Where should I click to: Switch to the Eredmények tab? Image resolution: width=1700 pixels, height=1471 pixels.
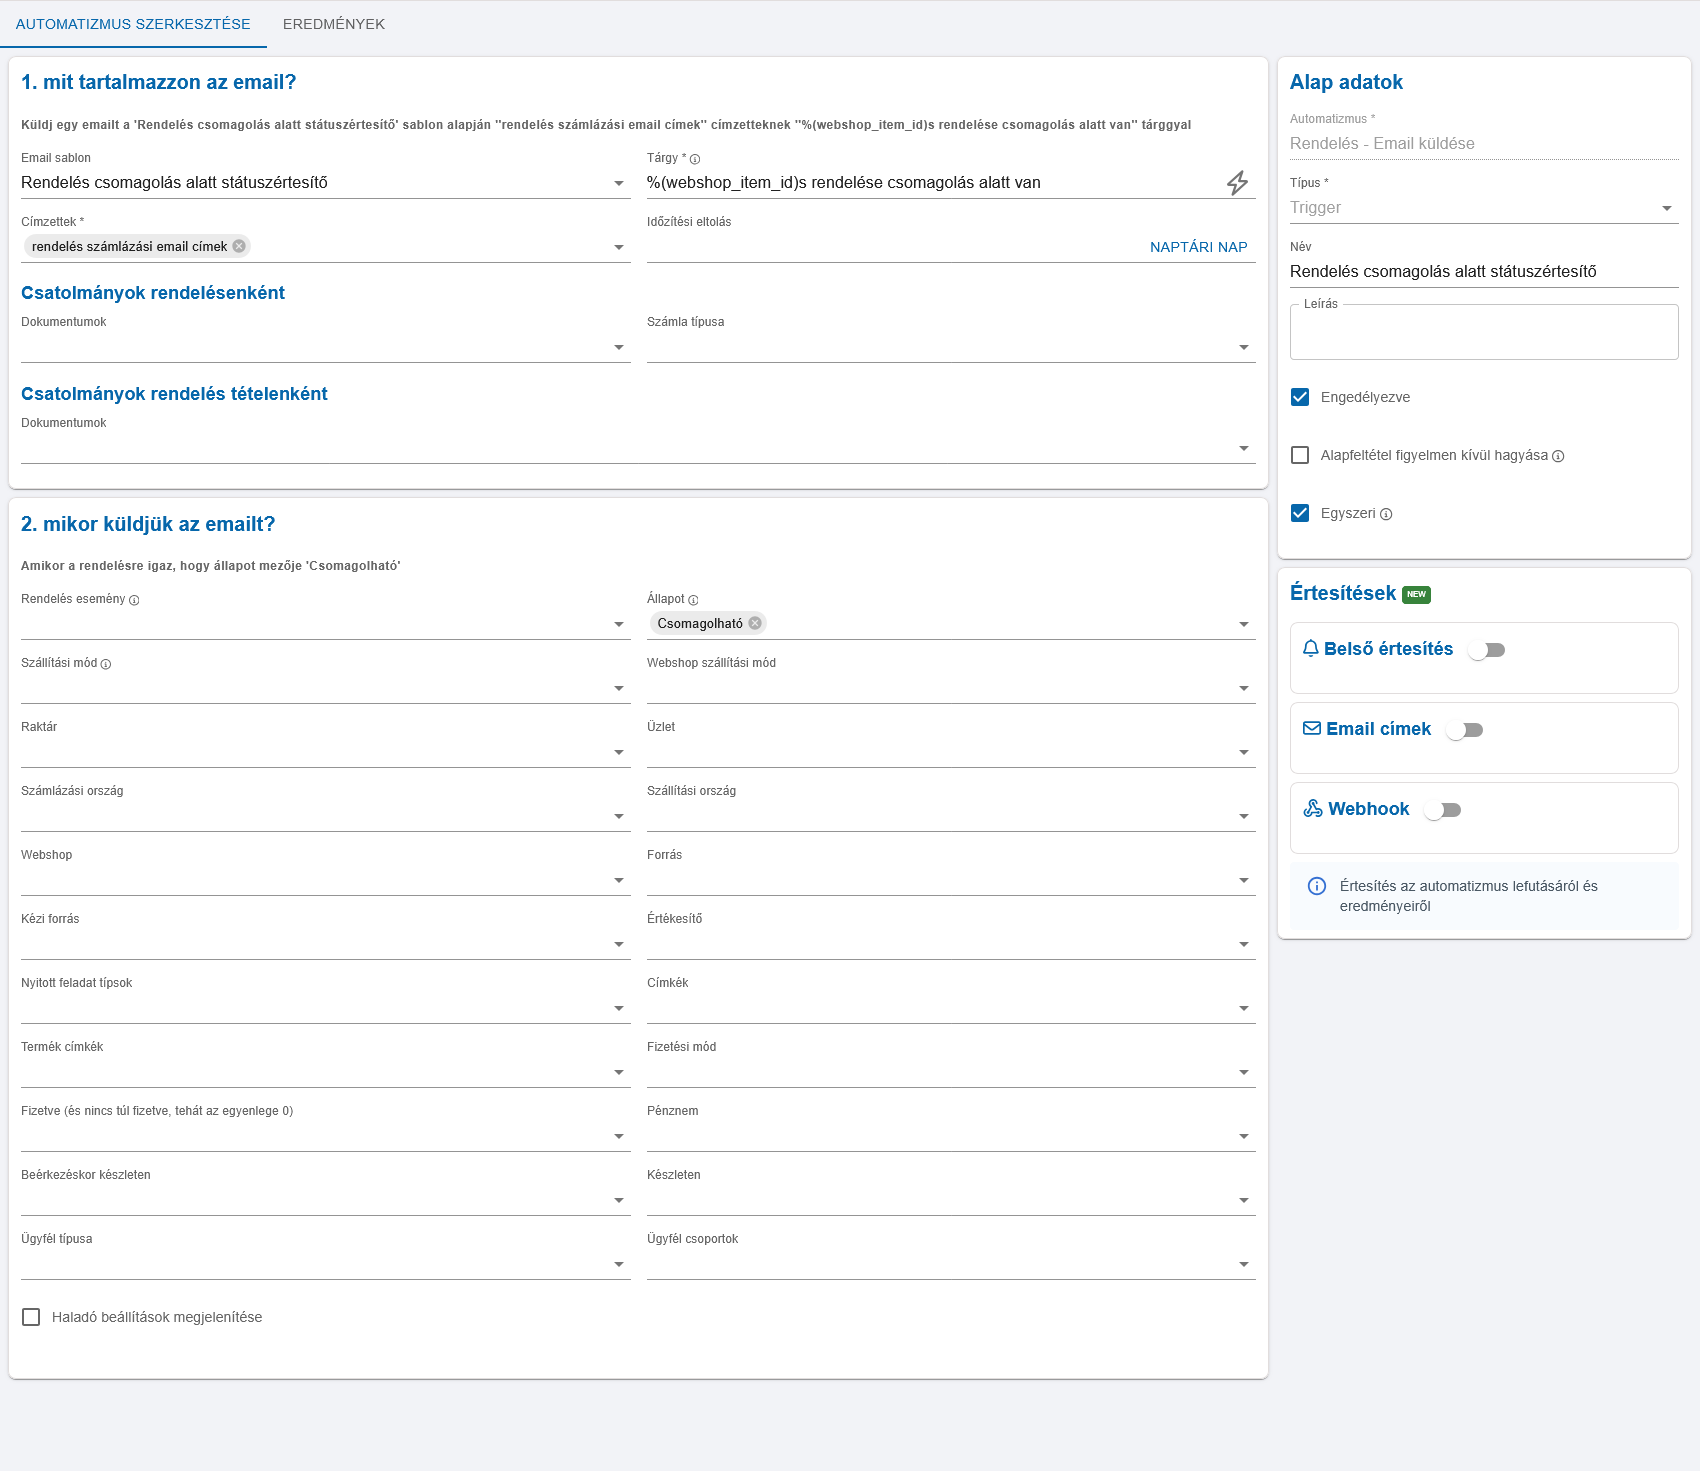[334, 24]
